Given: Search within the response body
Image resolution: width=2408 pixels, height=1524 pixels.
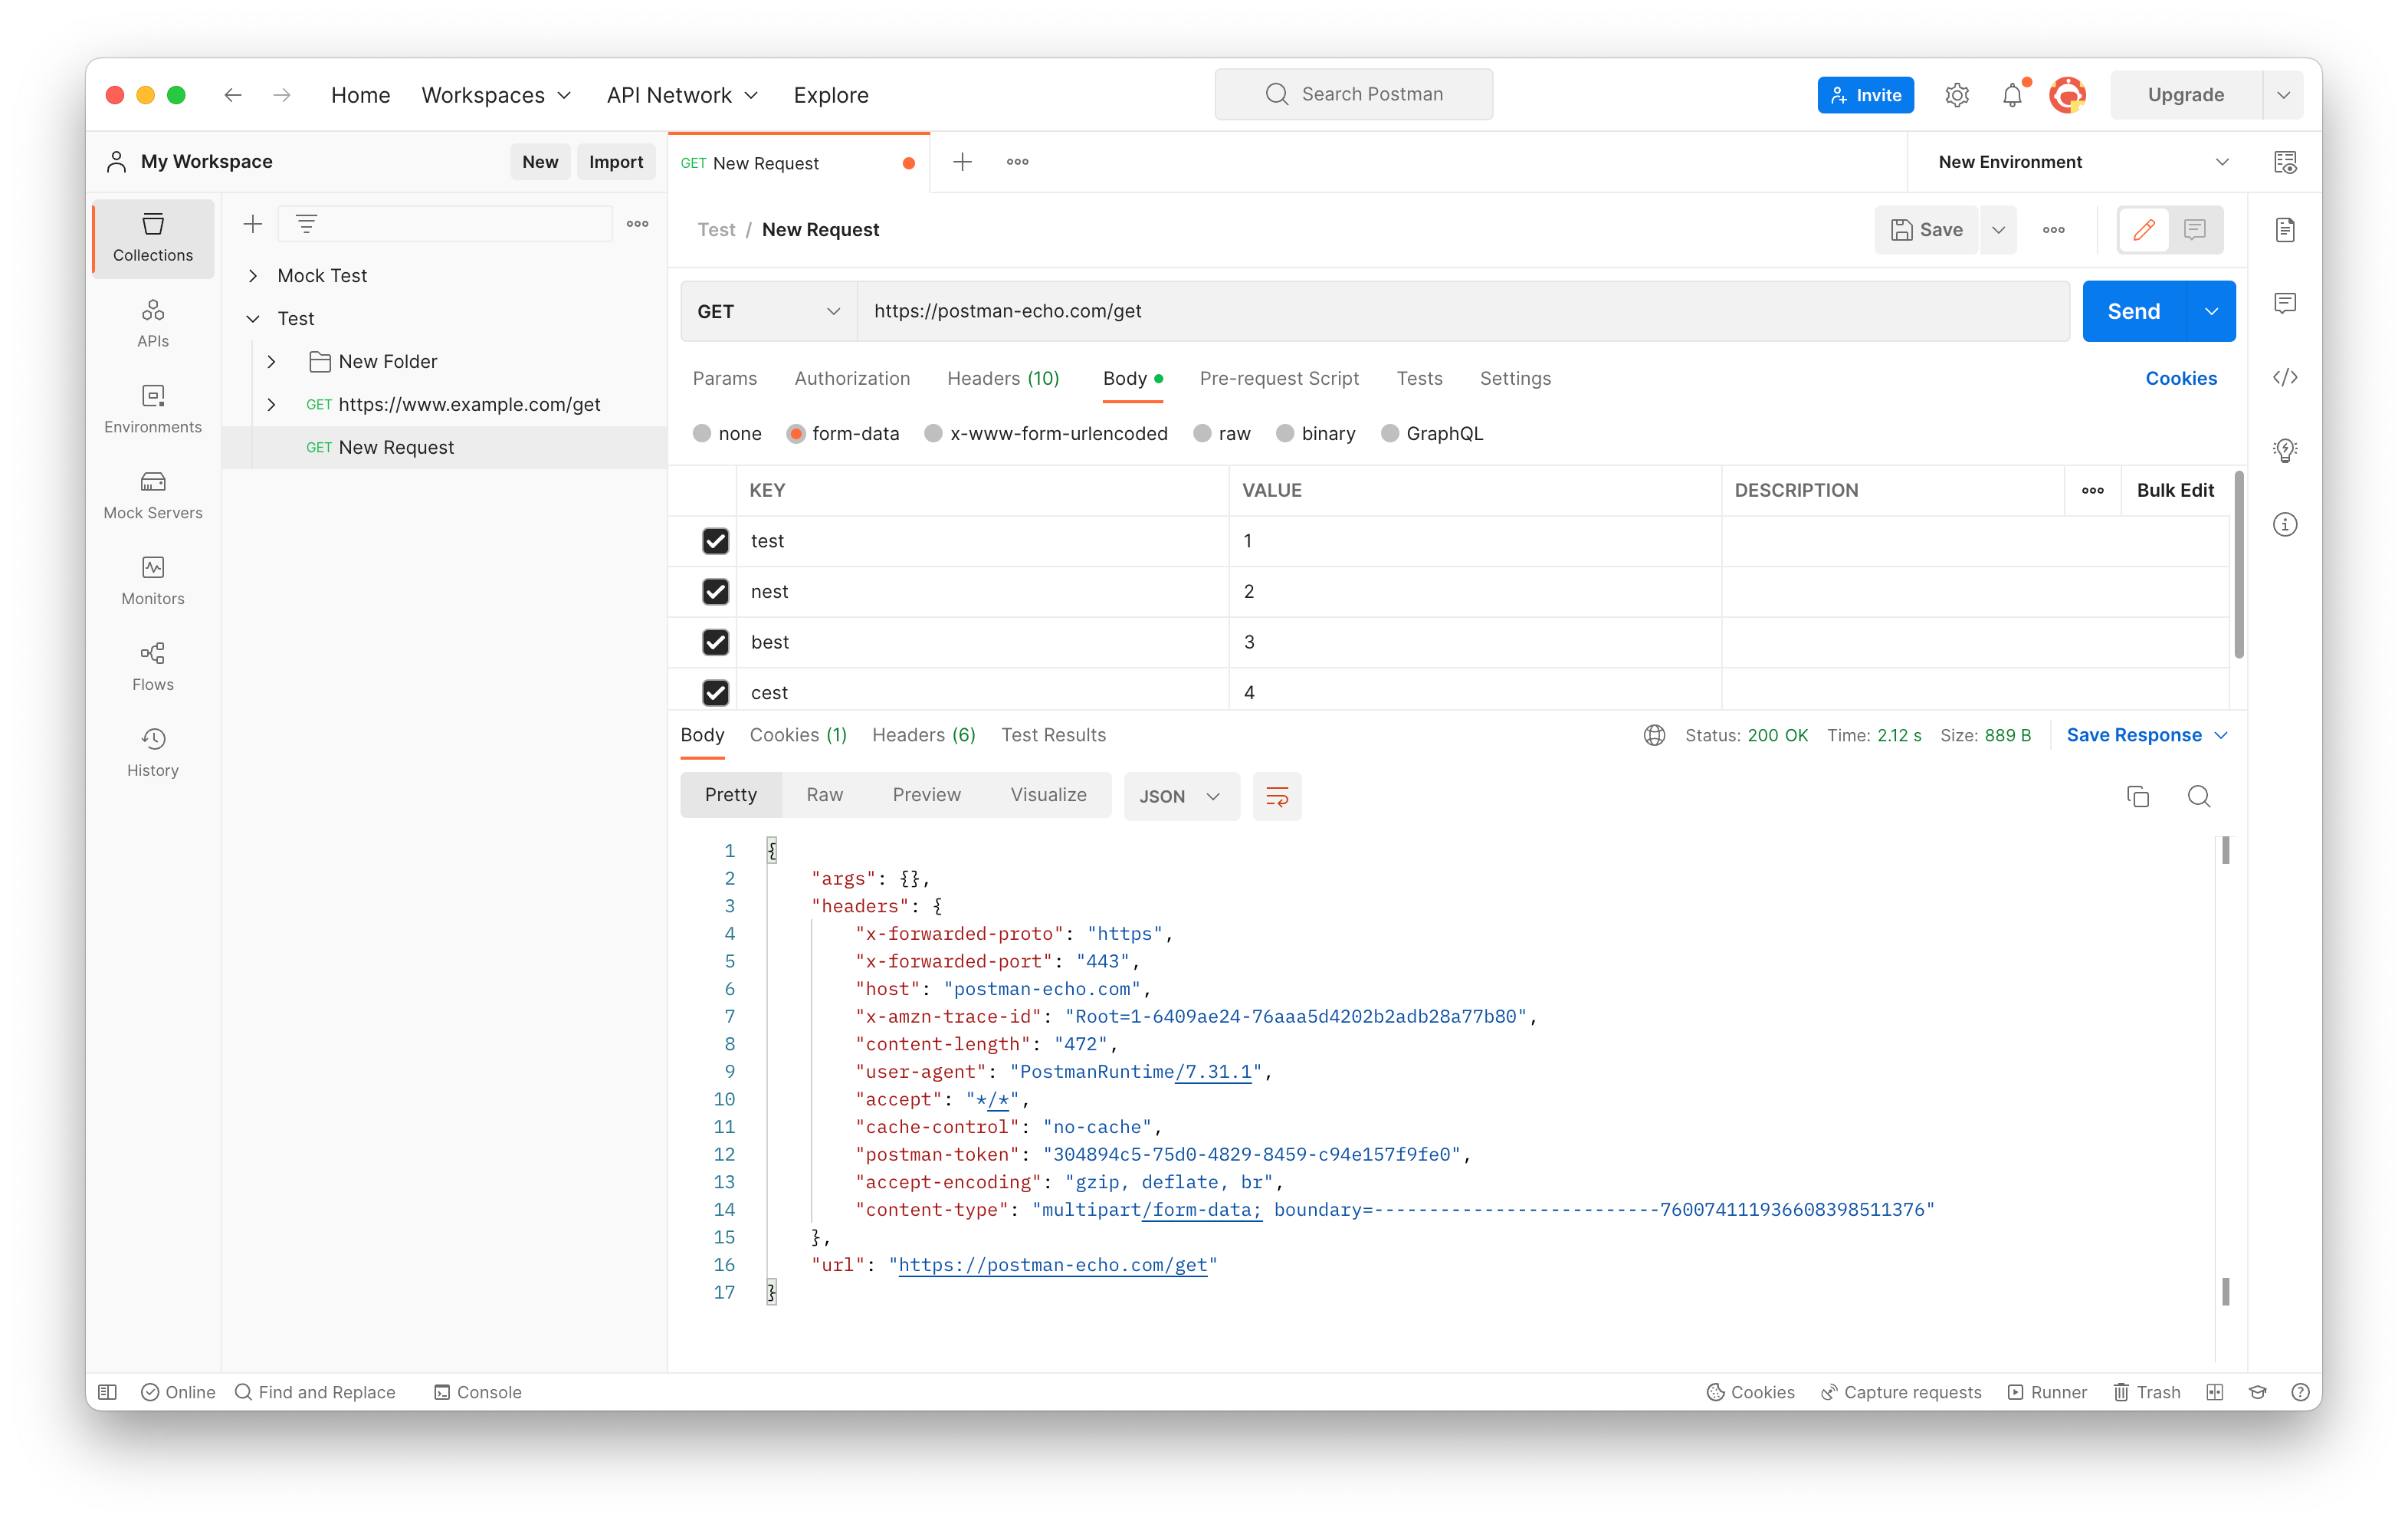Looking at the screenshot, I should pyautogui.click(x=2198, y=796).
